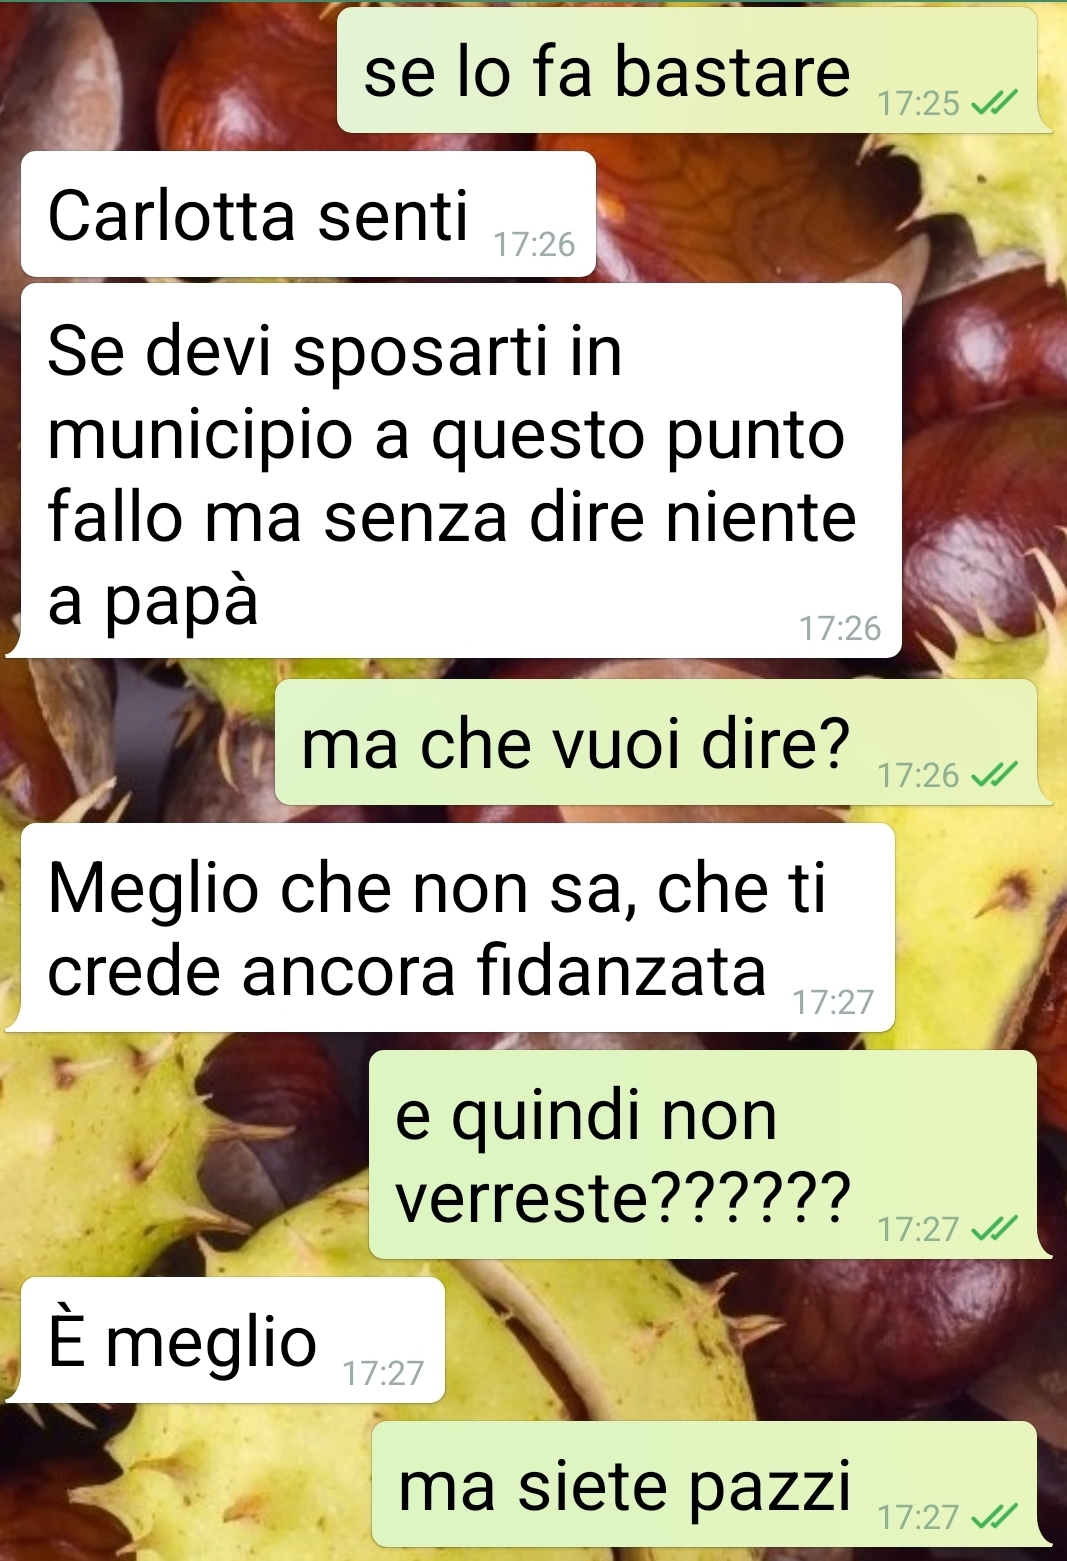The height and width of the screenshot is (1561, 1067).
Task: Tap the 17:25 timestamp on first message
Action: 918,103
